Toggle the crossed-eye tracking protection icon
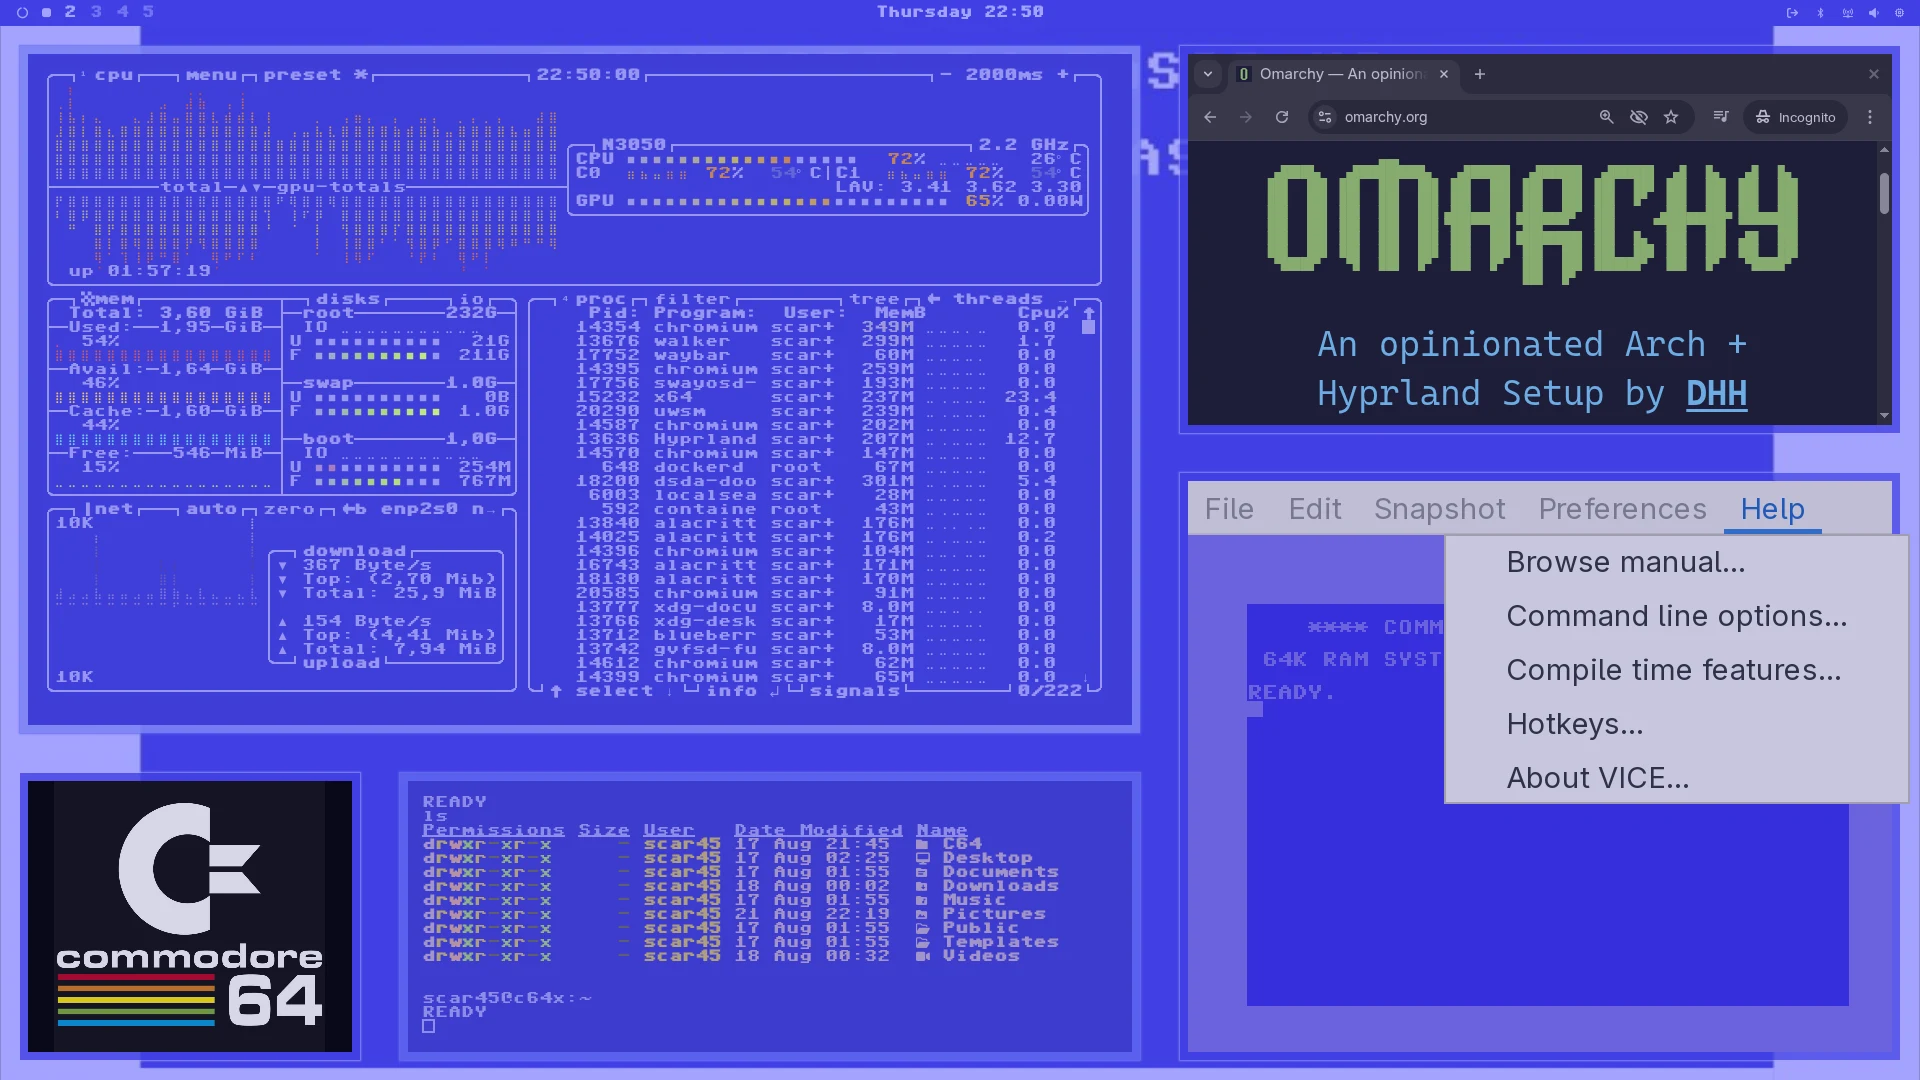This screenshot has width=1920, height=1080. click(x=1638, y=117)
